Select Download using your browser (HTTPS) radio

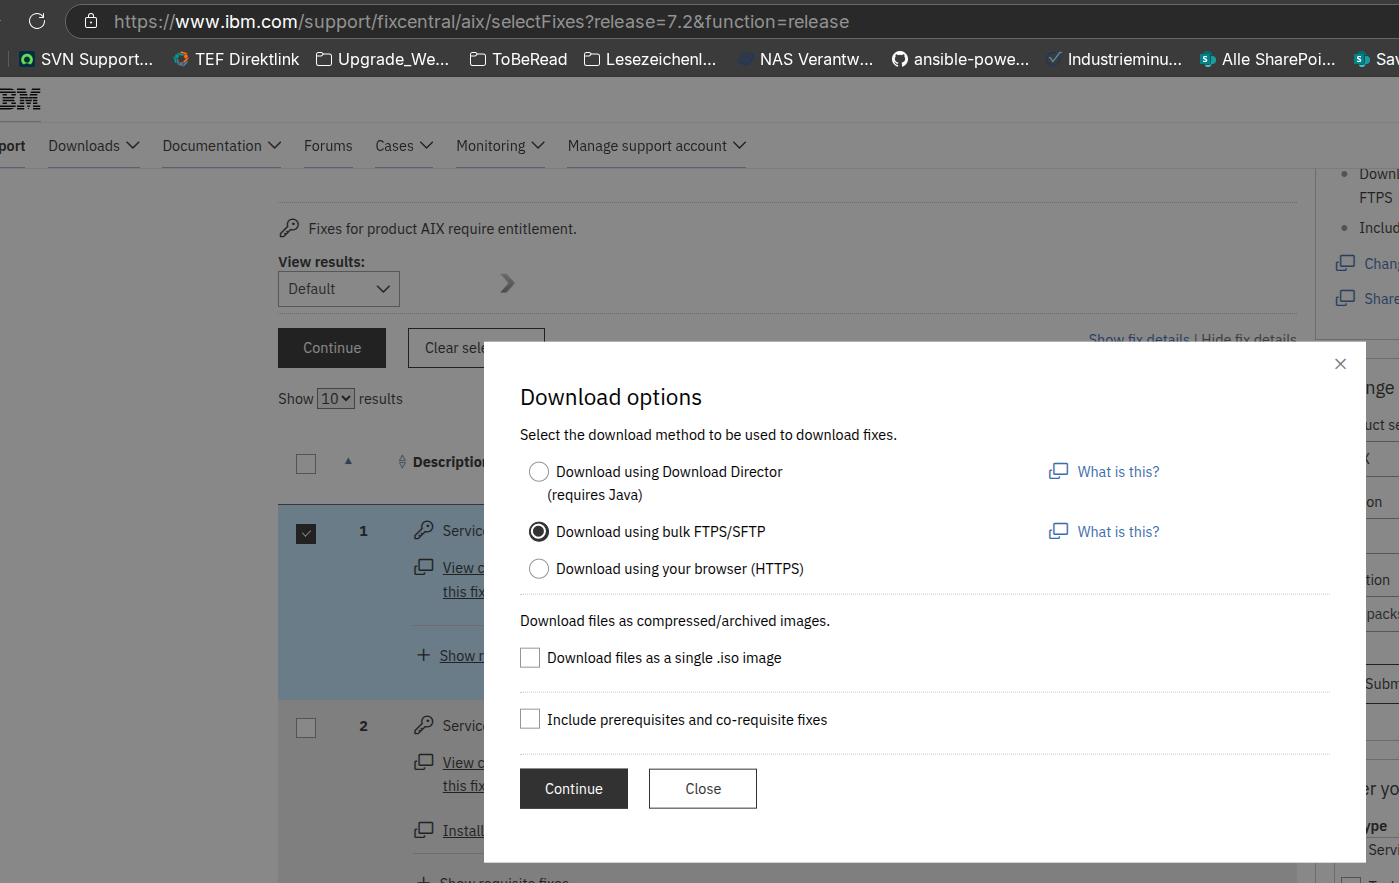[x=539, y=569]
